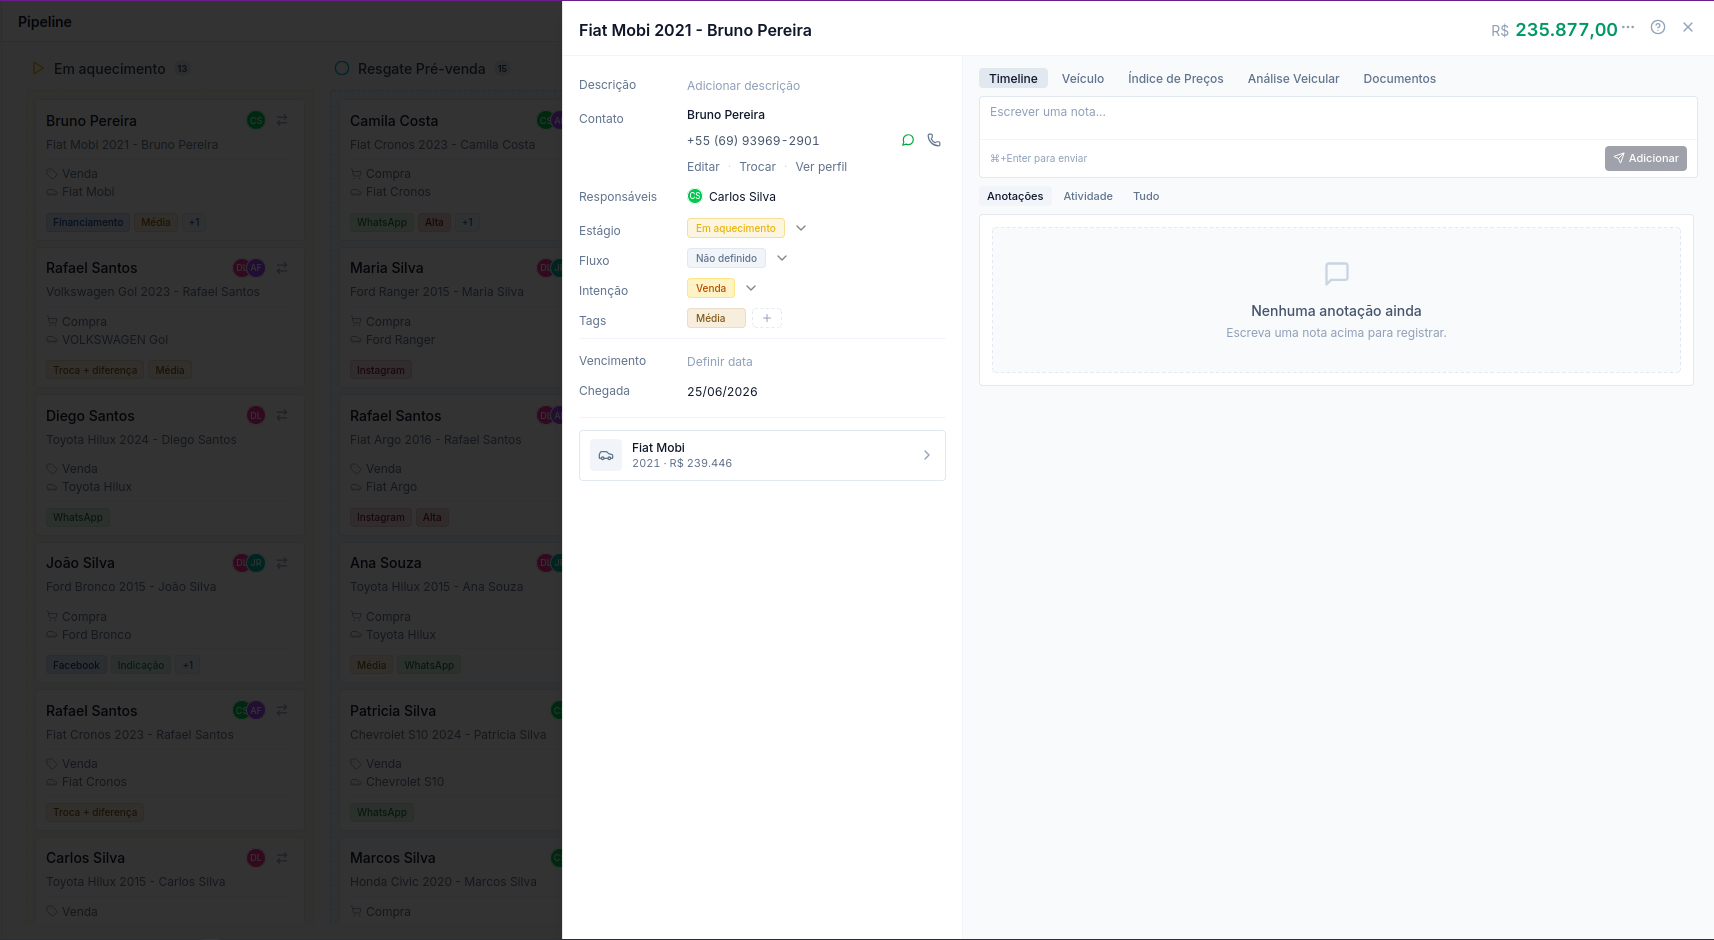The height and width of the screenshot is (940, 1714).
Task: Click the help question mark icon
Action: [1658, 27]
